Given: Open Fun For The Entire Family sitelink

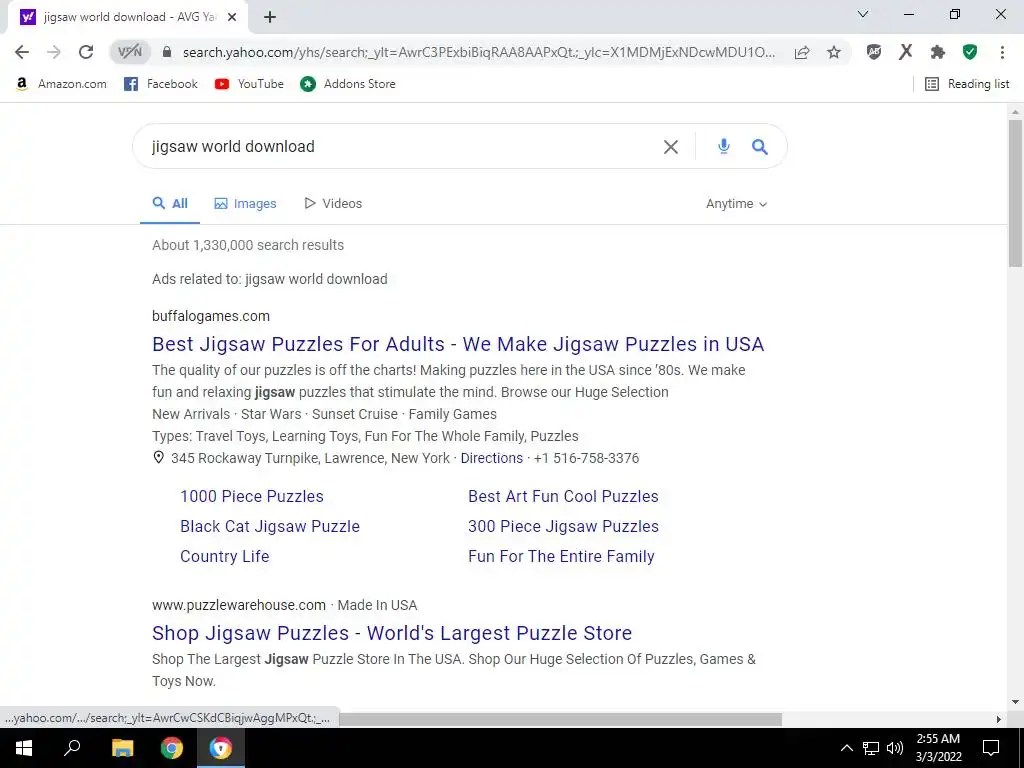Looking at the screenshot, I should tap(561, 556).
